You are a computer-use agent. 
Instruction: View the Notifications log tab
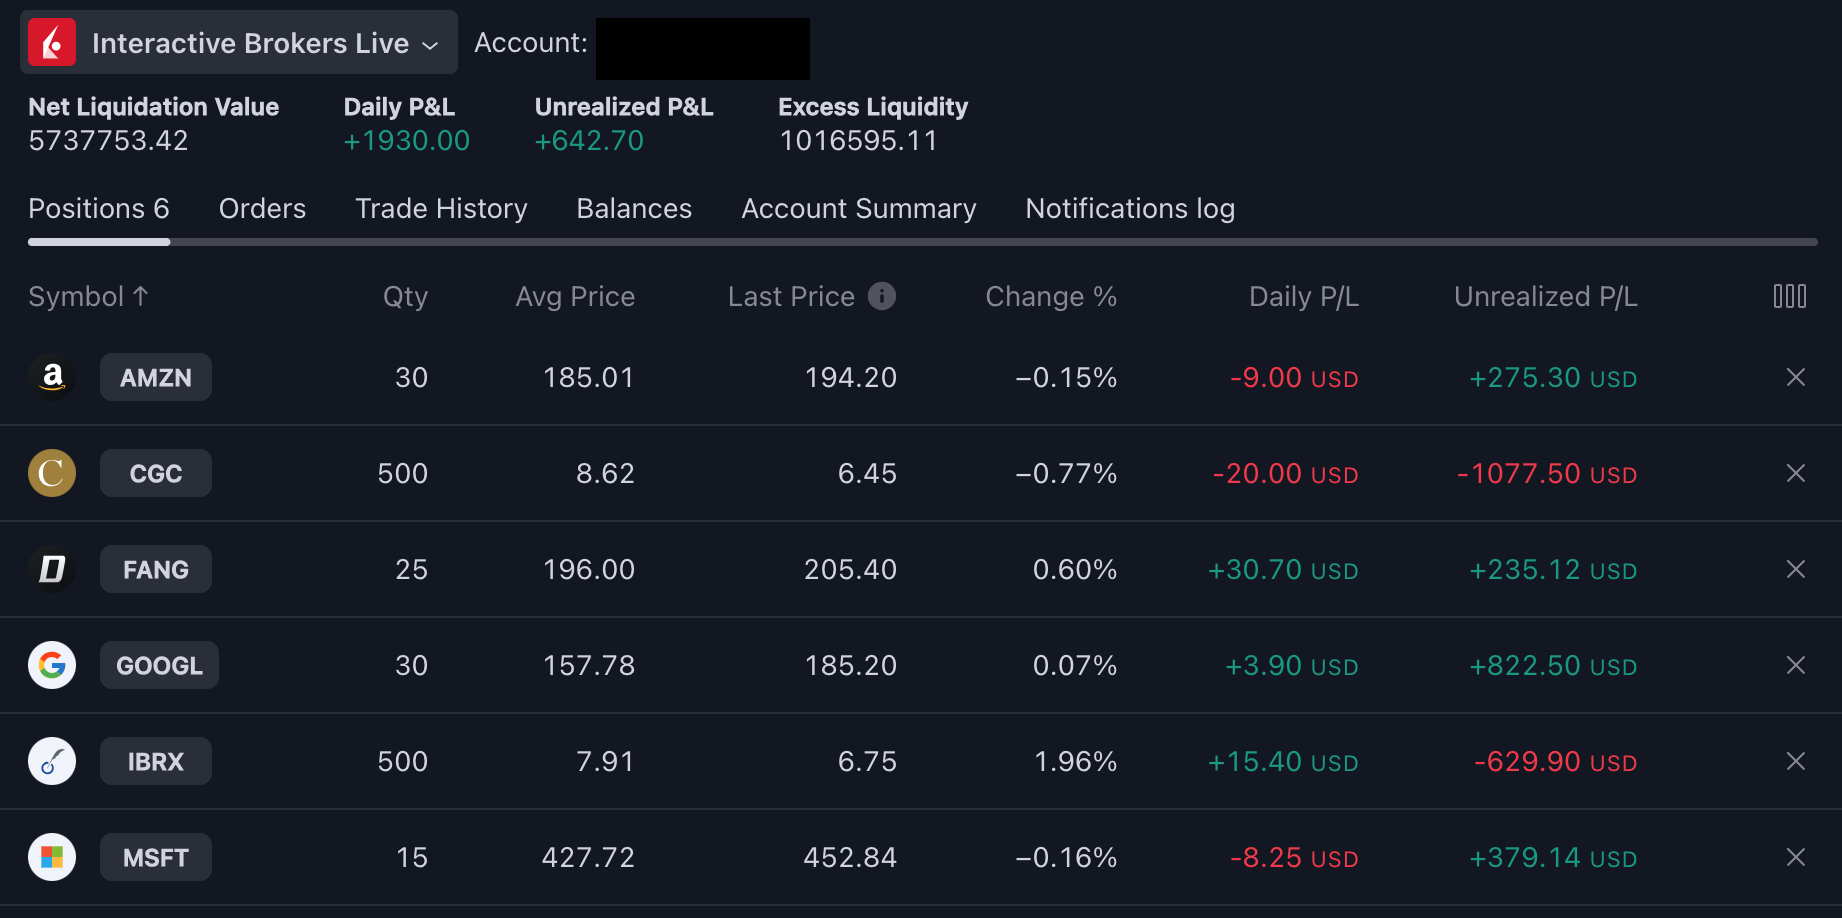1130,208
